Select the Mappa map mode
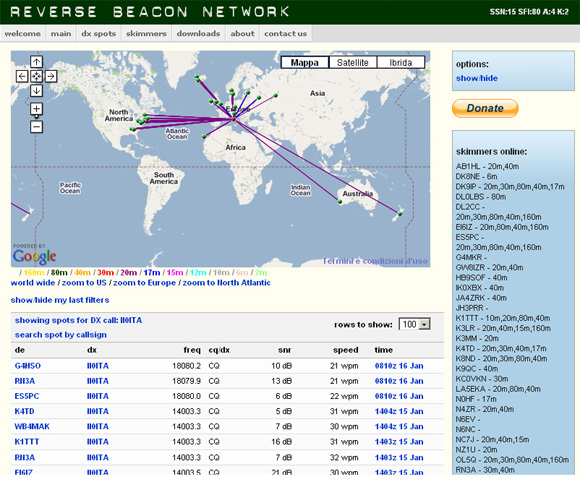The height and width of the screenshot is (482, 580). tap(305, 63)
